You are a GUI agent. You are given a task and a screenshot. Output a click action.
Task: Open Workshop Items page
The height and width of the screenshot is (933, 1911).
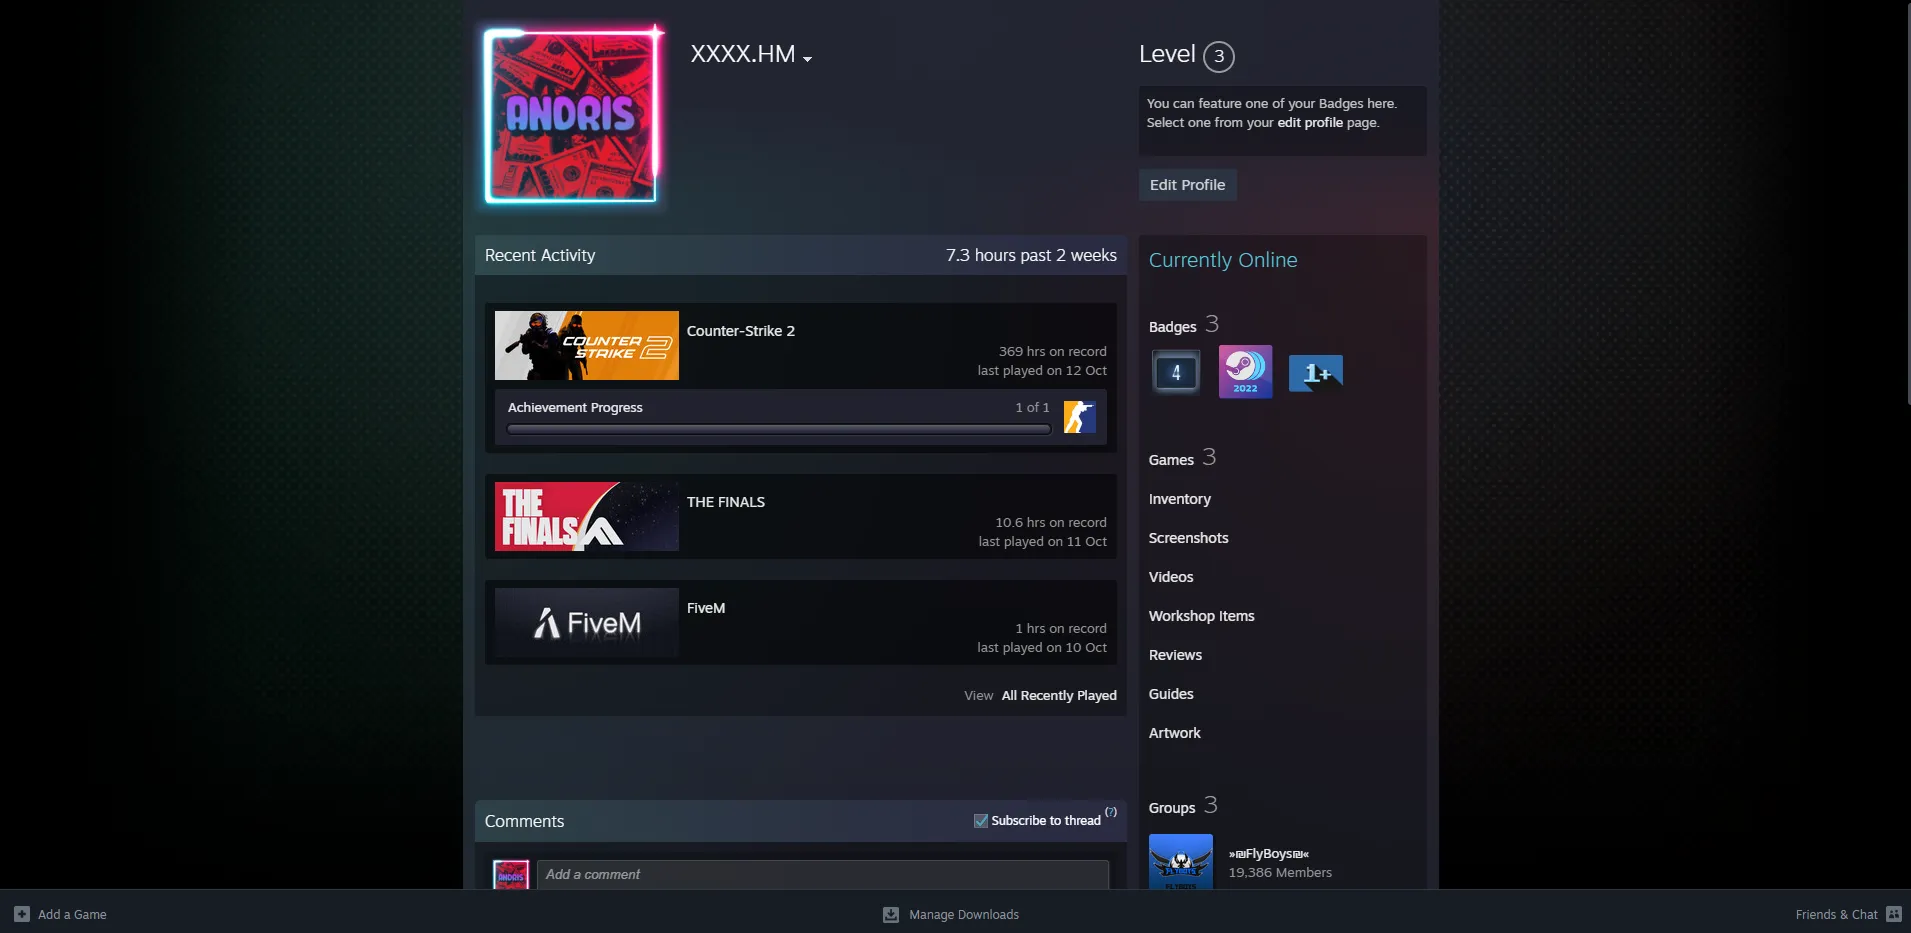1202,616
